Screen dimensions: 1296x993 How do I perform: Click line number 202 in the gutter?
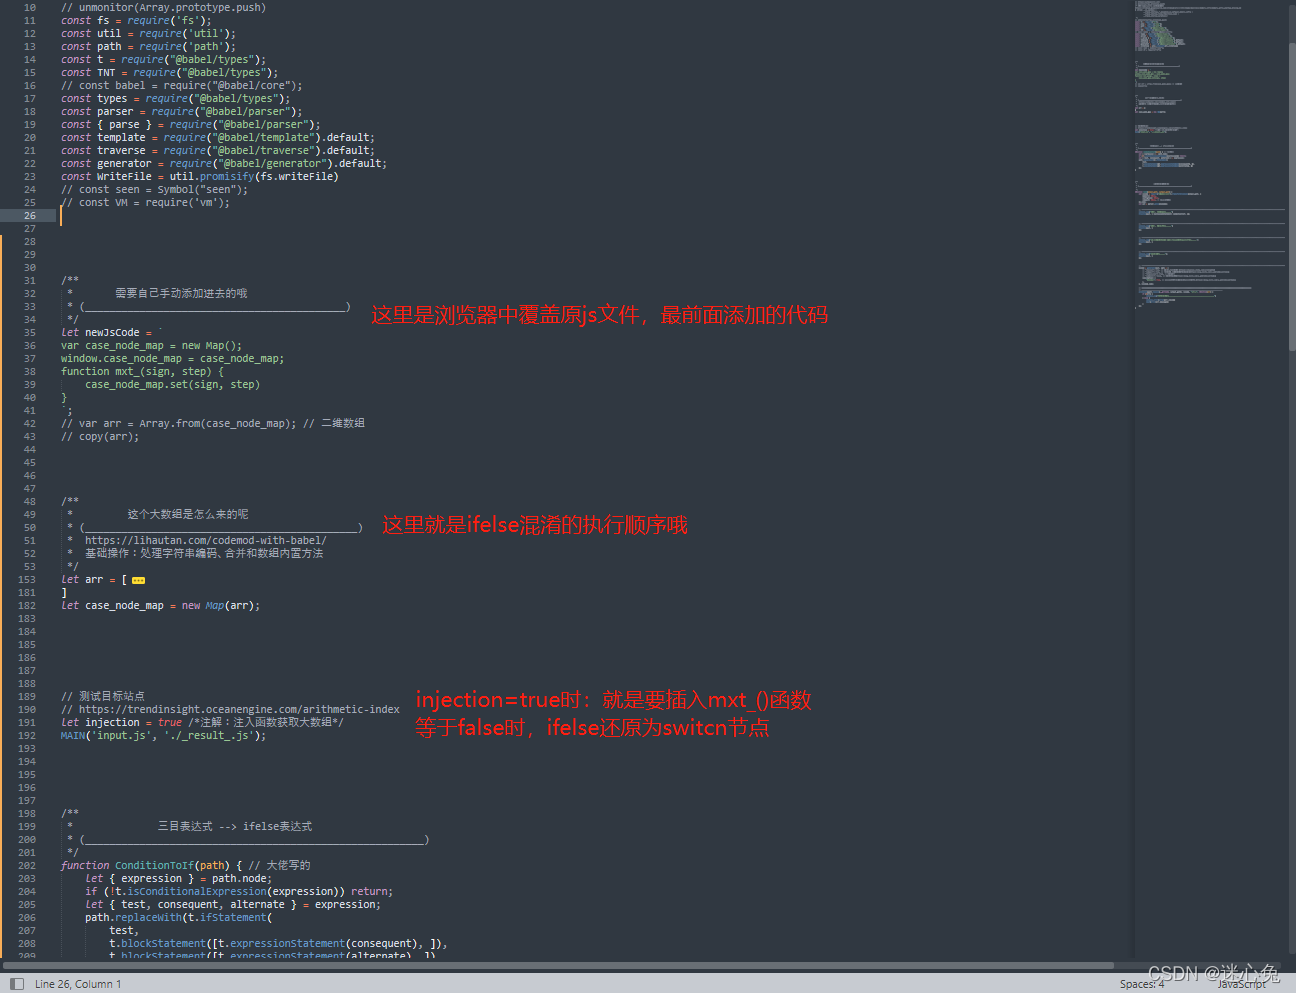click(27, 866)
